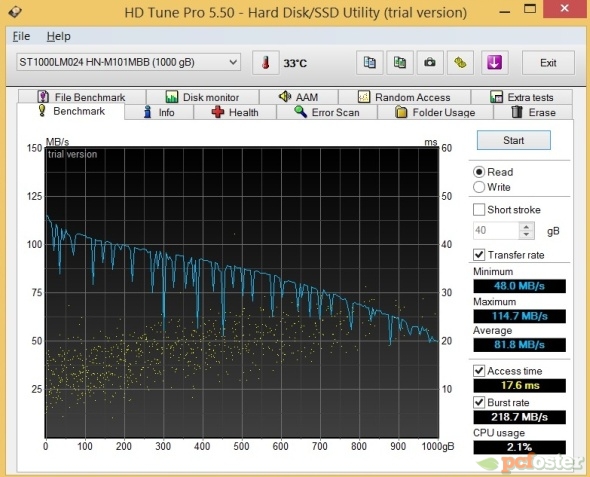
Task: Toggle the Transfer rate checkbox
Action: 479,255
